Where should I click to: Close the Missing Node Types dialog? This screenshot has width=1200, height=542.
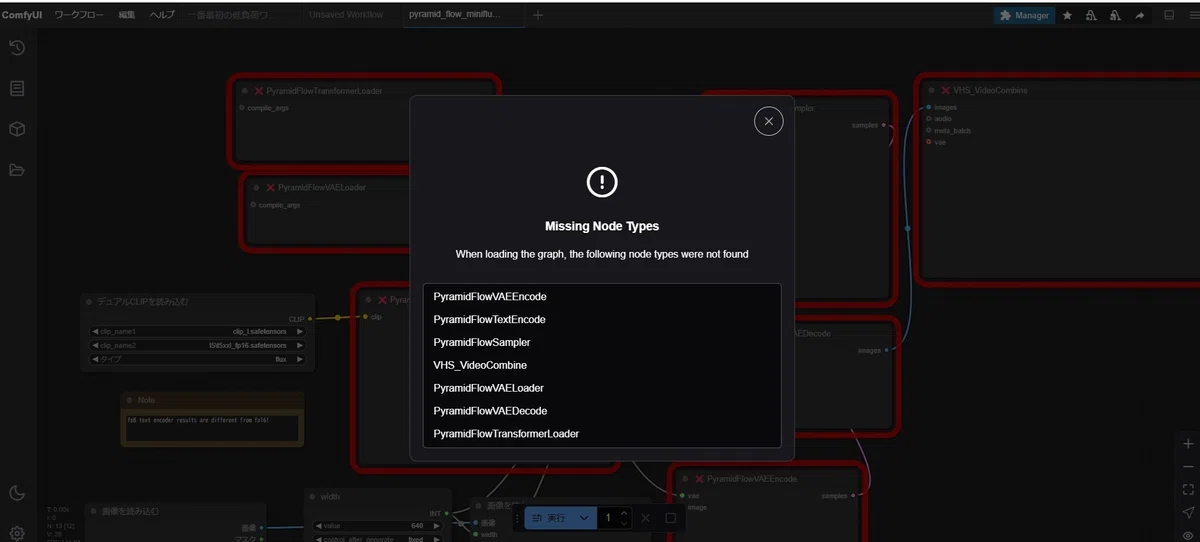(x=768, y=121)
